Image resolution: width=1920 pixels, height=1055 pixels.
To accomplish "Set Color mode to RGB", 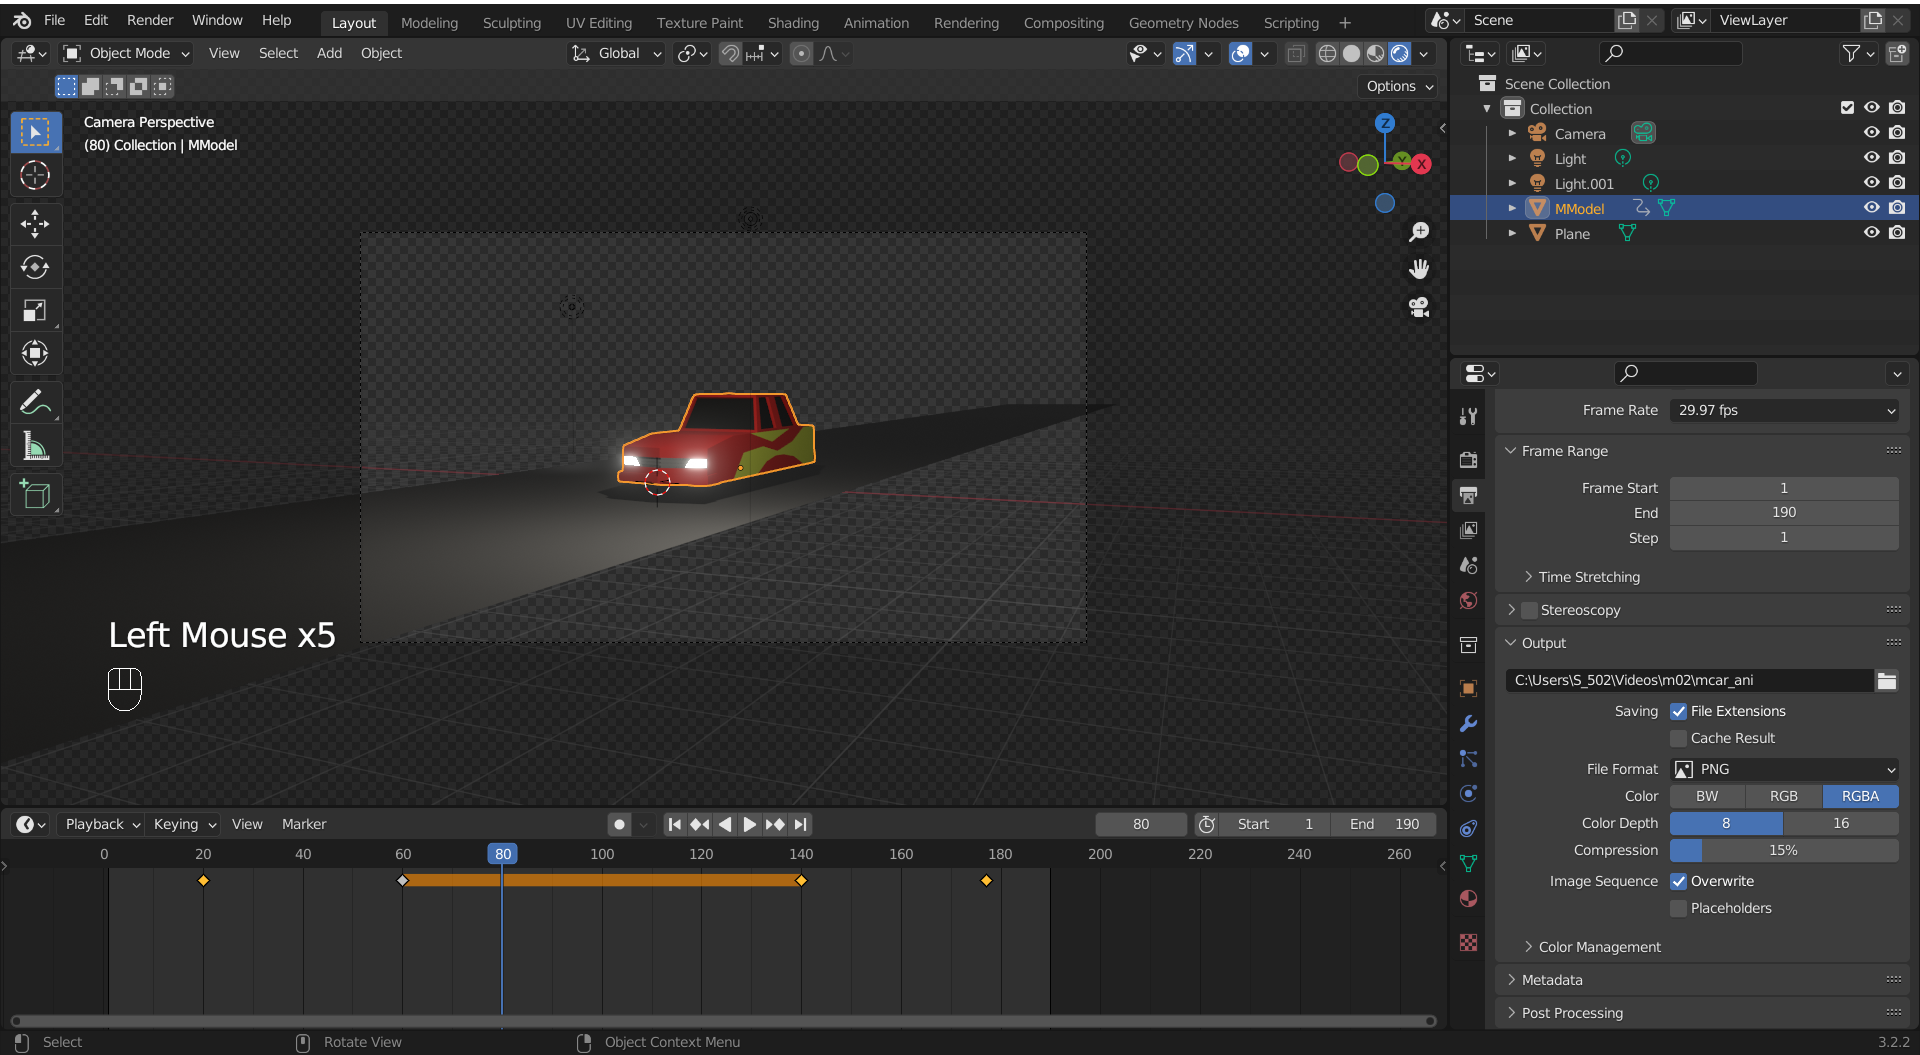I will (1783, 797).
